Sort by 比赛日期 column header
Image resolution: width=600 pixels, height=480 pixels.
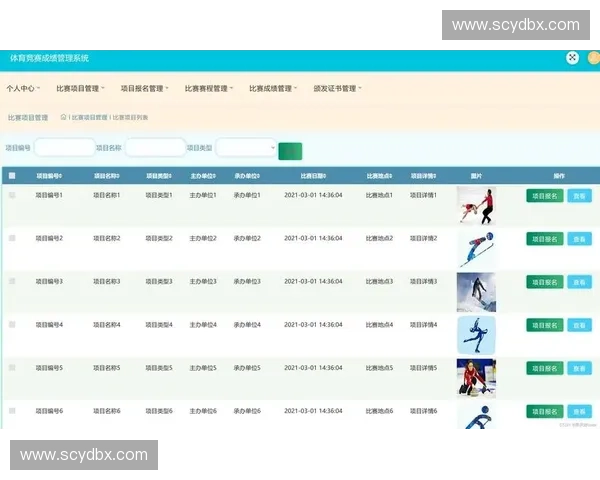(313, 176)
